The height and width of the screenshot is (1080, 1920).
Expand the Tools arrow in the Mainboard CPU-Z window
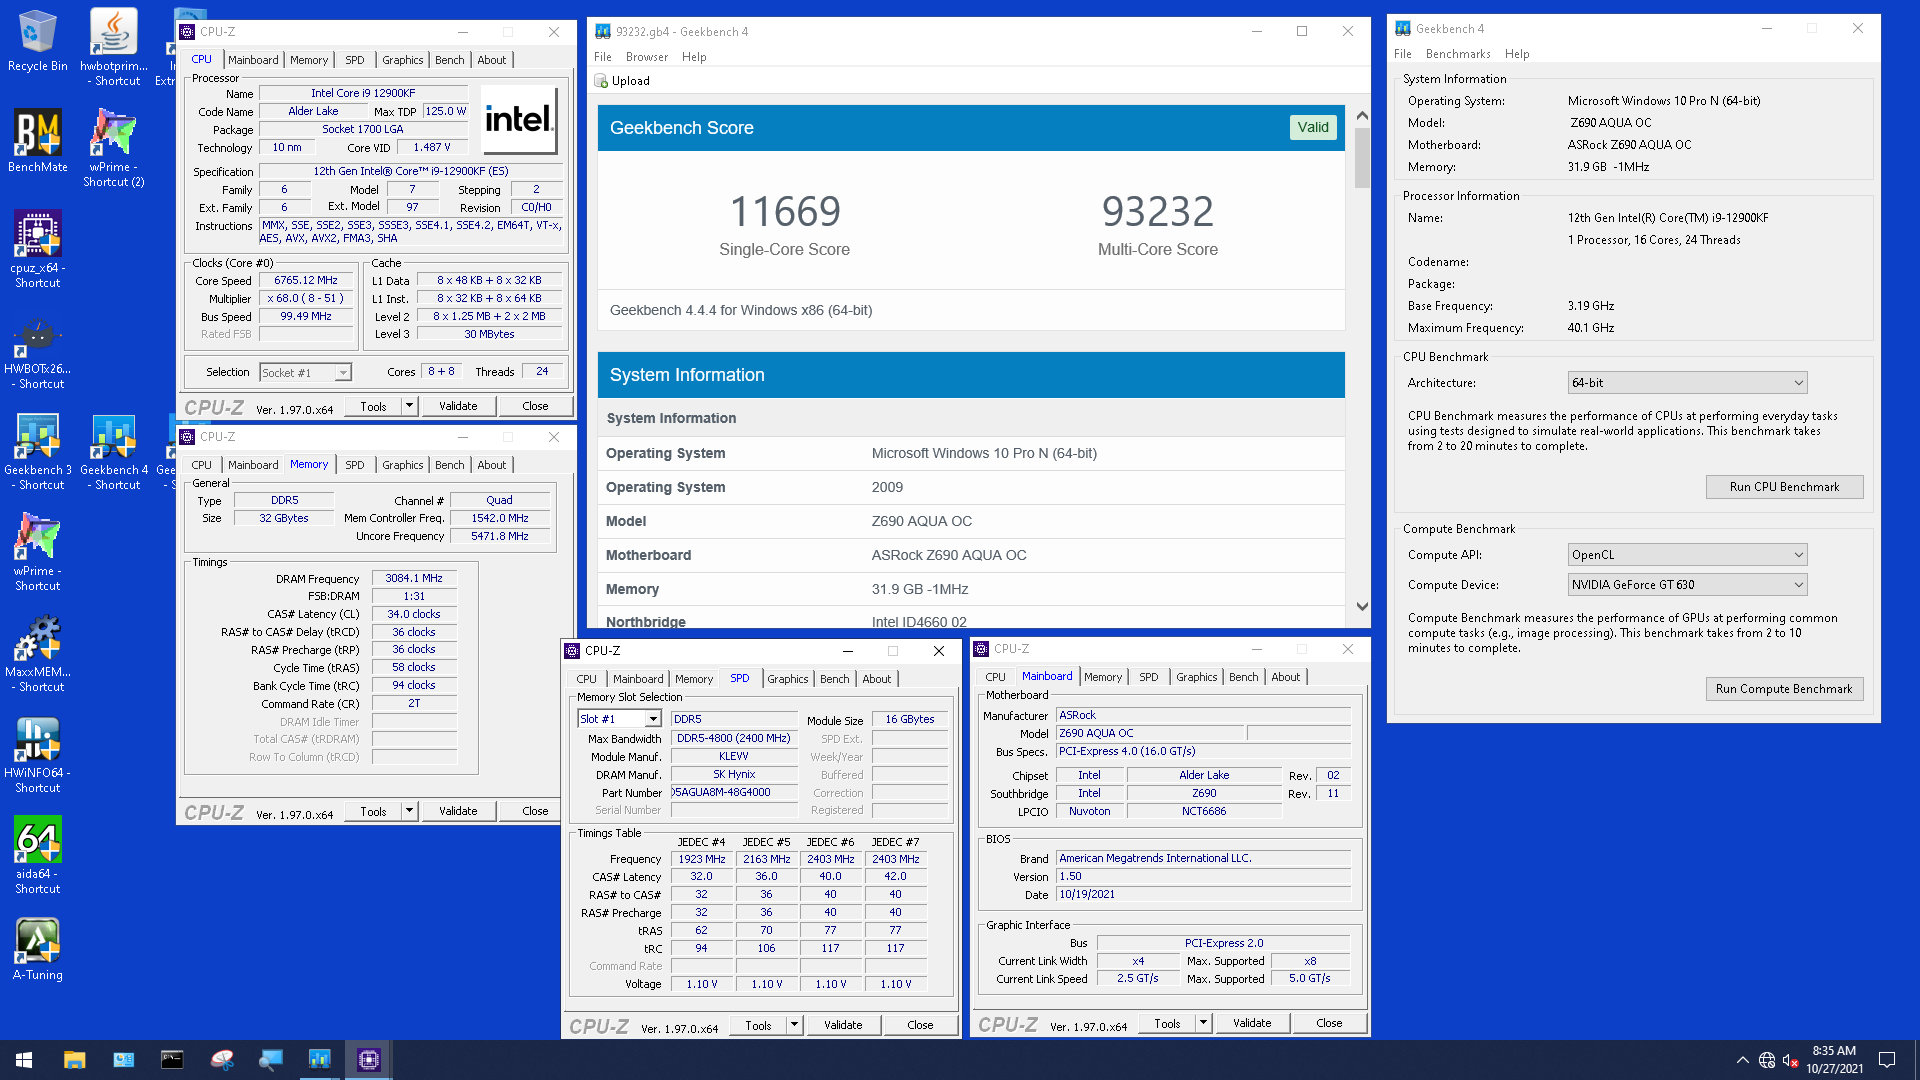[x=1204, y=1023]
